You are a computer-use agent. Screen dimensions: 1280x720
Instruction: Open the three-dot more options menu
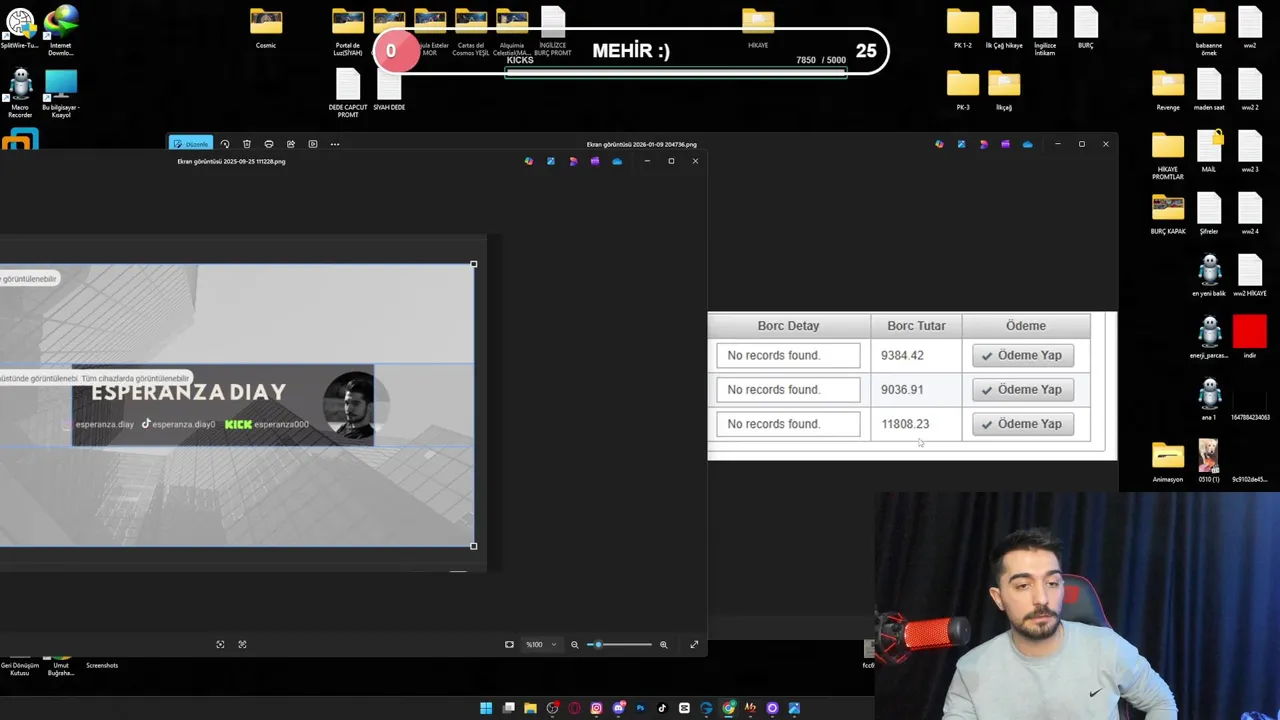click(x=335, y=144)
